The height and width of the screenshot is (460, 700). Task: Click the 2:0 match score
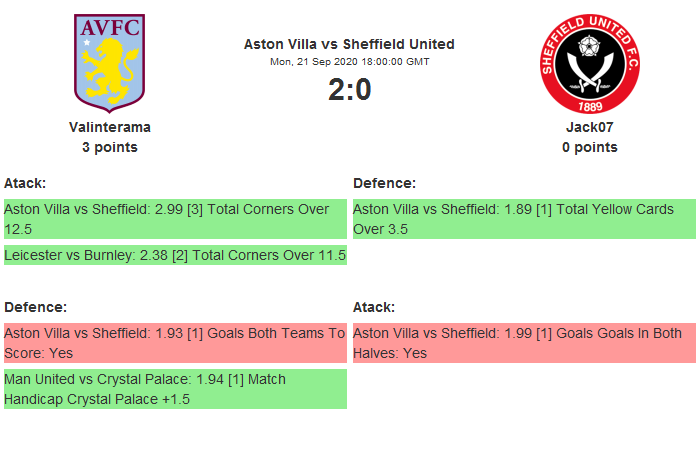point(349,90)
